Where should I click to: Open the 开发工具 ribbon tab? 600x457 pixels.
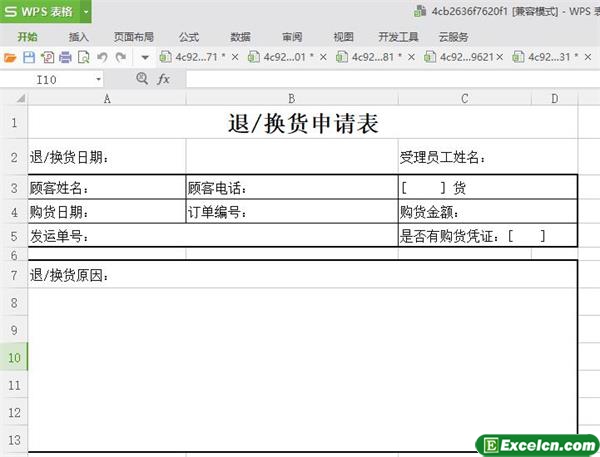(x=398, y=37)
